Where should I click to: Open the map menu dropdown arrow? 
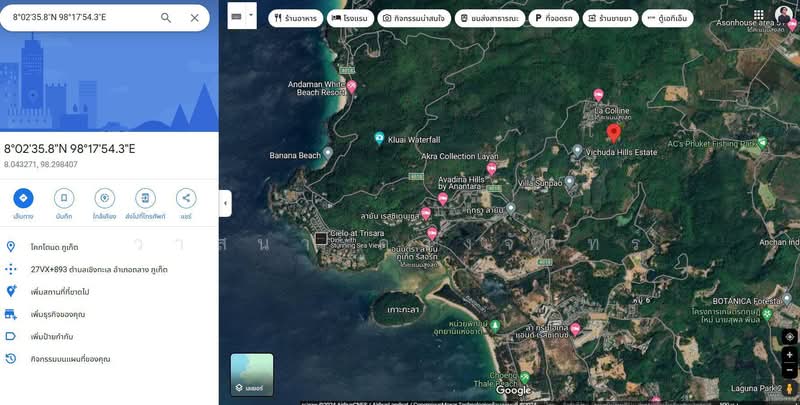pos(251,16)
